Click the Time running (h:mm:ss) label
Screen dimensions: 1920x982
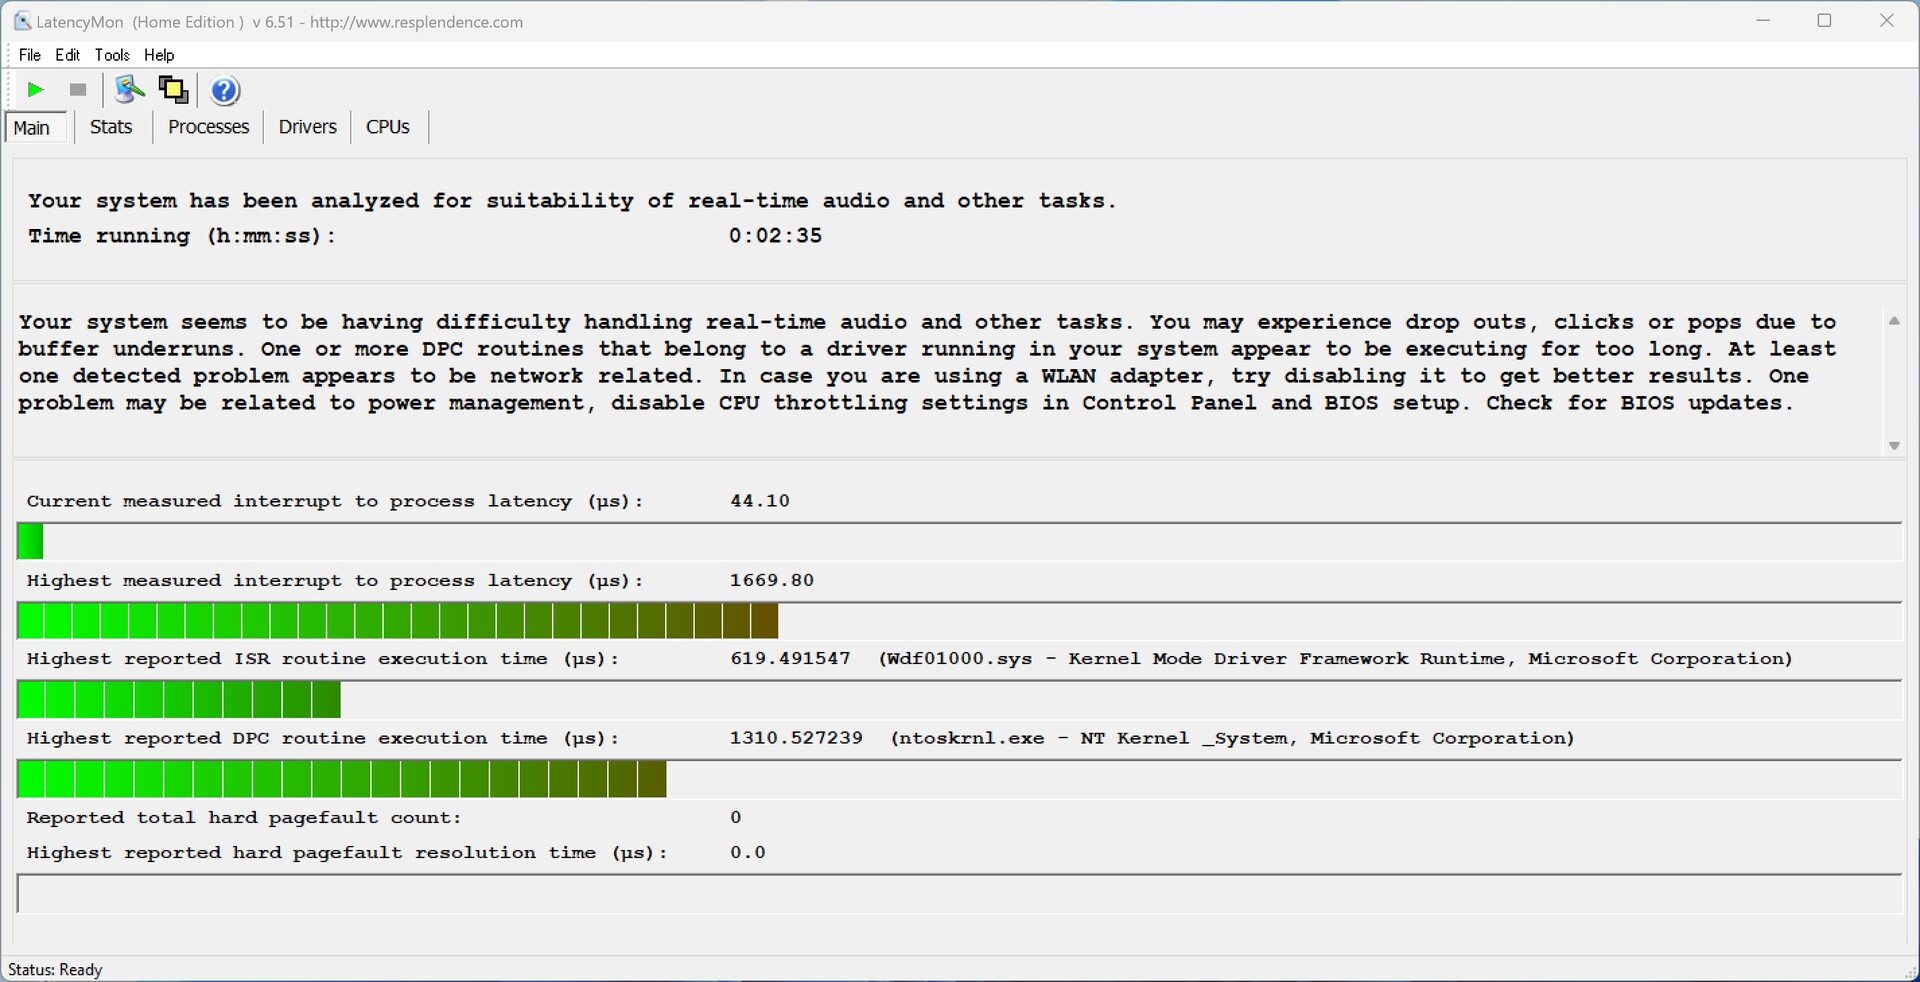182,237
